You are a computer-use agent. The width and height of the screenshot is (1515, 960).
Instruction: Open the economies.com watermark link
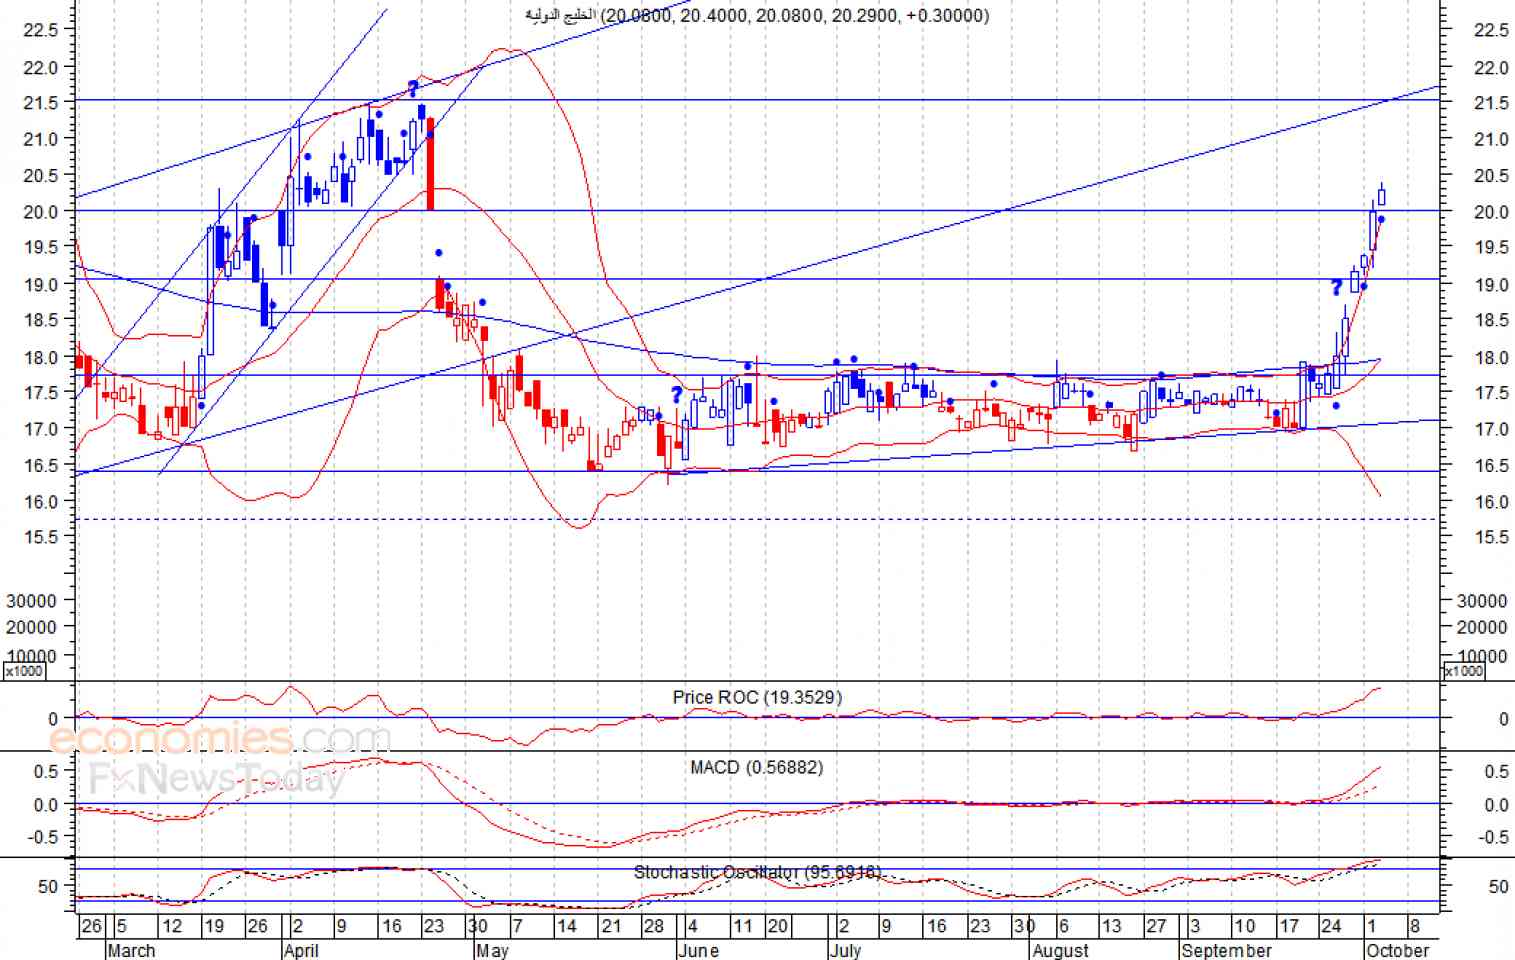[x=220, y=739]
